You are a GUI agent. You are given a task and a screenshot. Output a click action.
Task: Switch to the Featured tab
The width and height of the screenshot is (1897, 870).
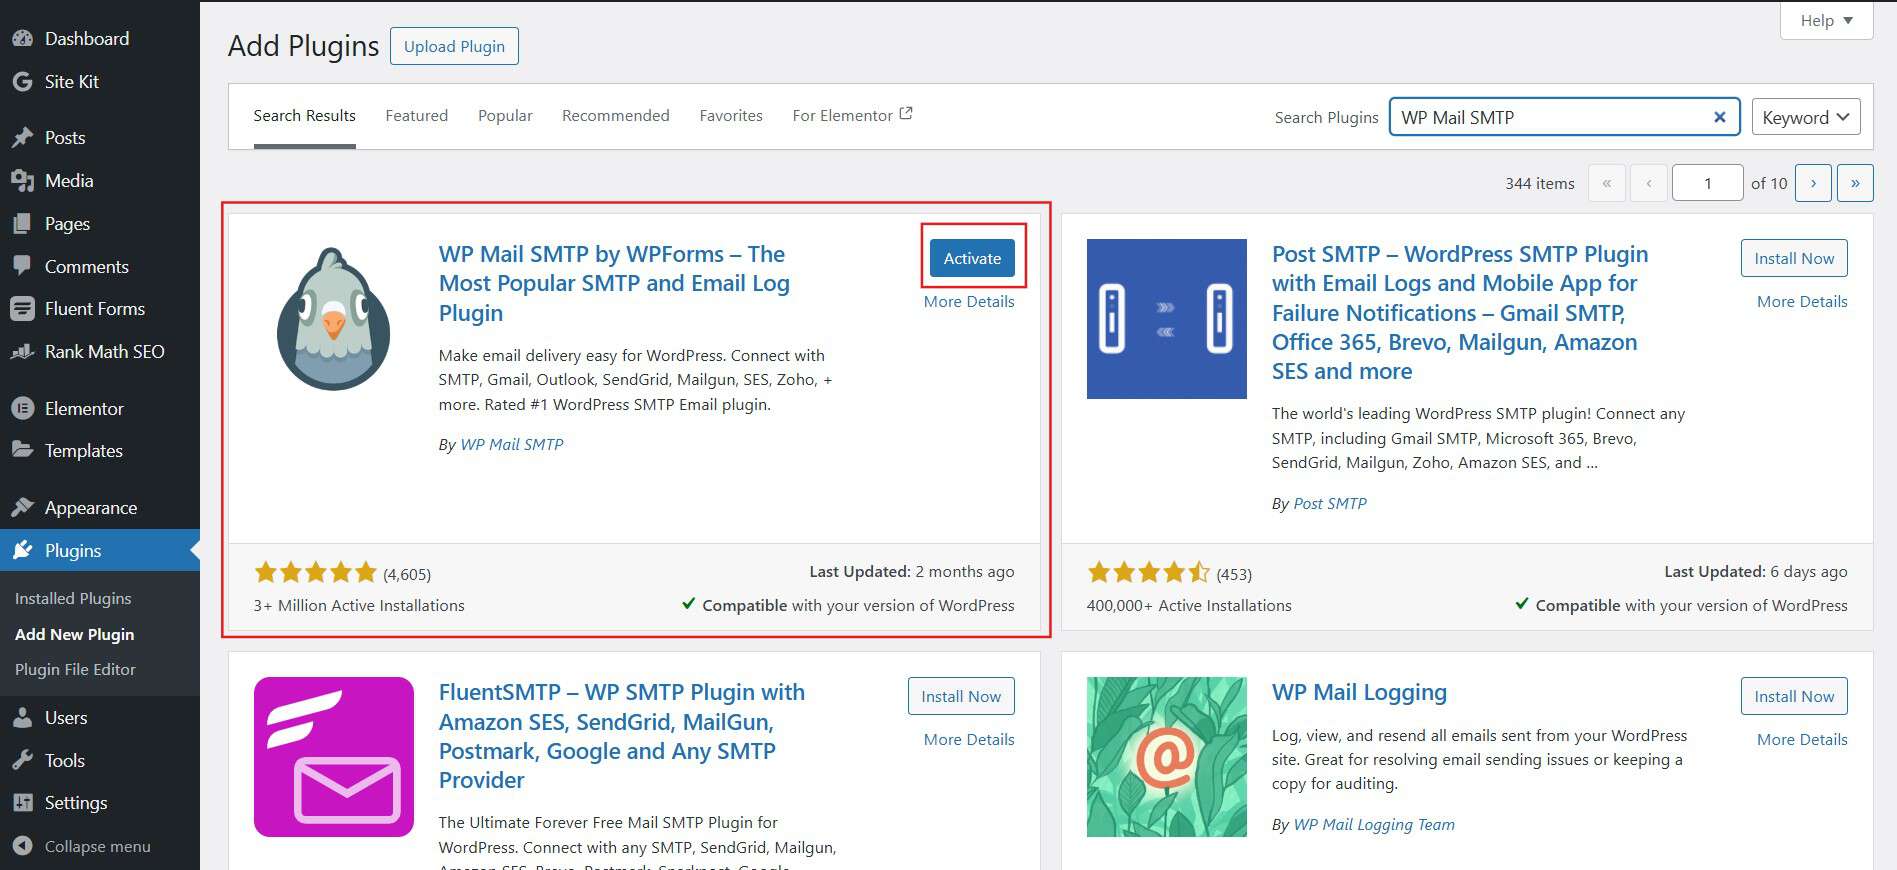417,116
